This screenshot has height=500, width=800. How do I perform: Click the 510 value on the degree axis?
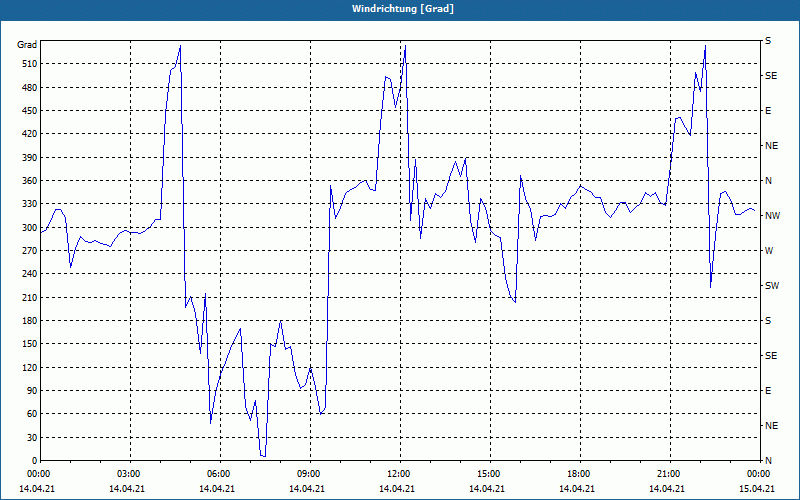30,64
